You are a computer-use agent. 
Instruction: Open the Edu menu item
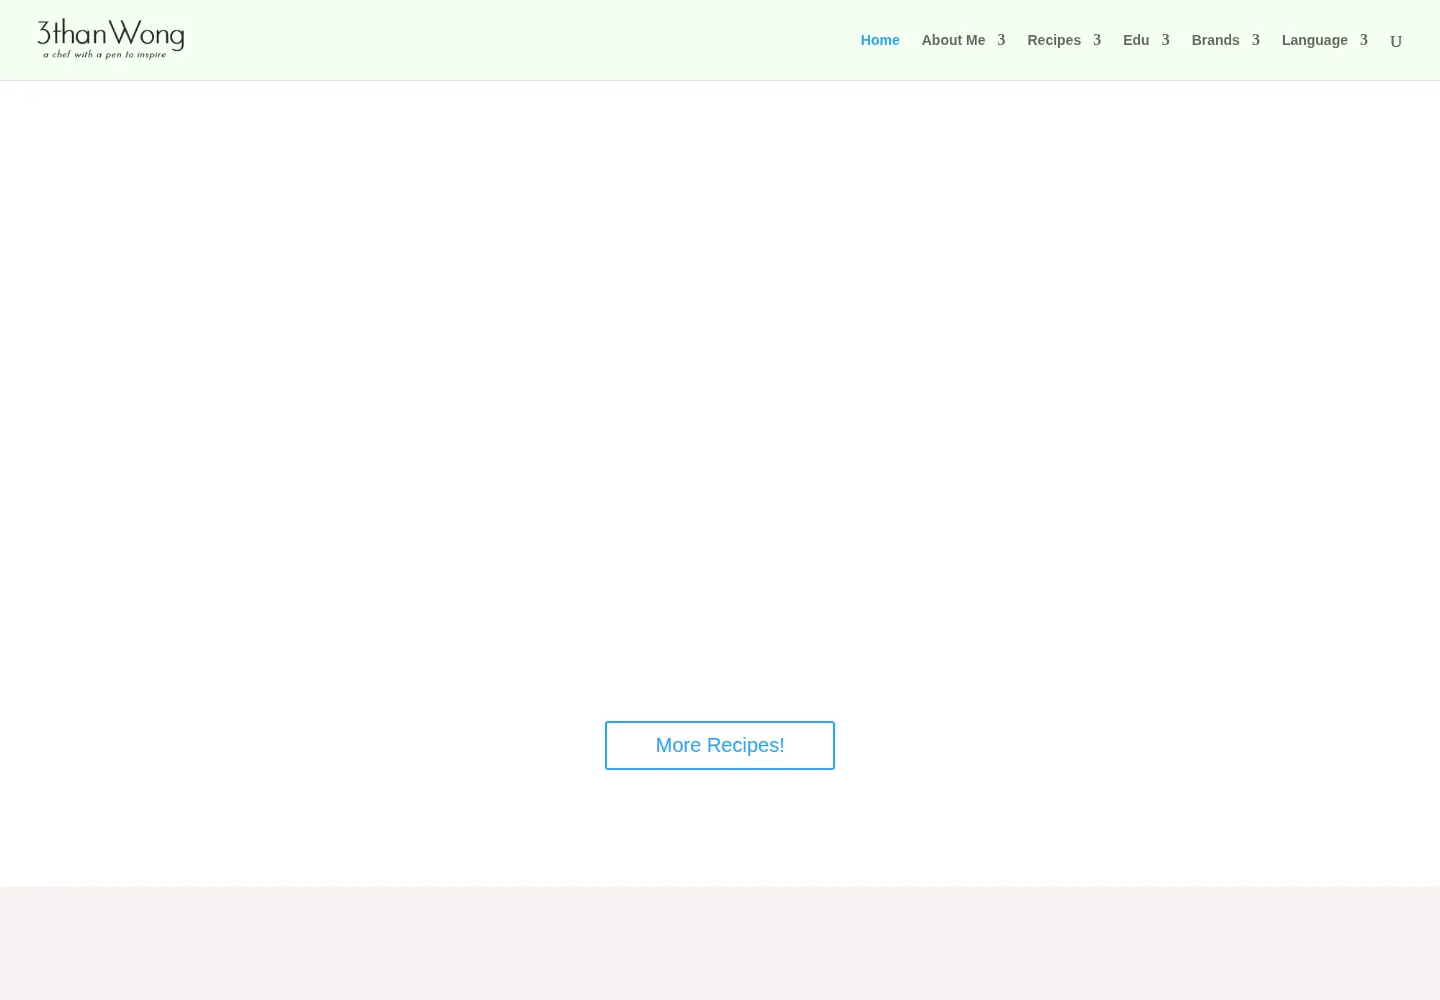[1136, 40]
